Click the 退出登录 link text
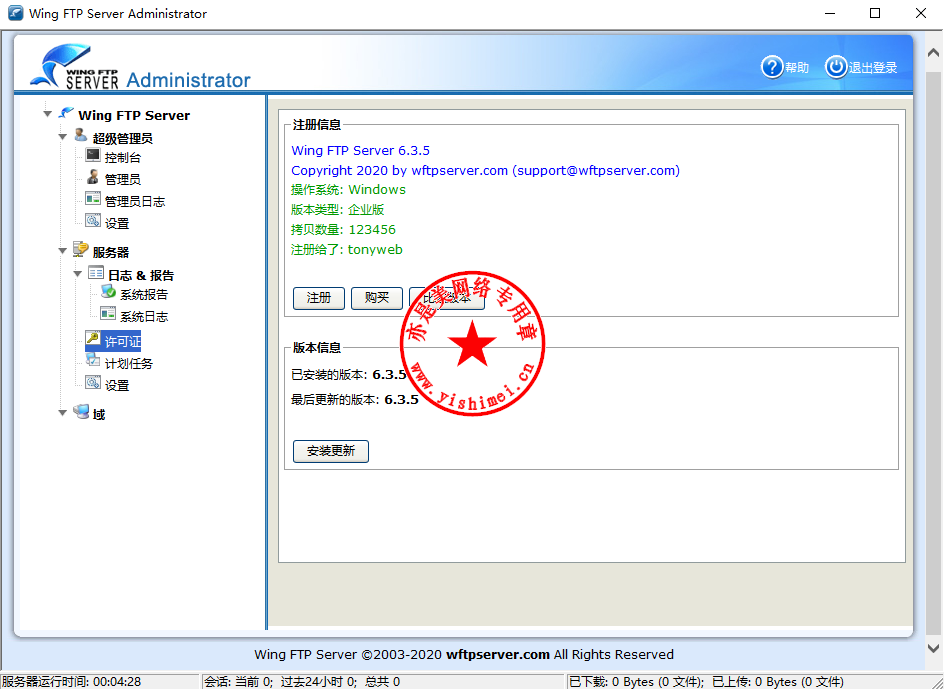The width and height of the screenshot is (944, 689). [872, 67]
